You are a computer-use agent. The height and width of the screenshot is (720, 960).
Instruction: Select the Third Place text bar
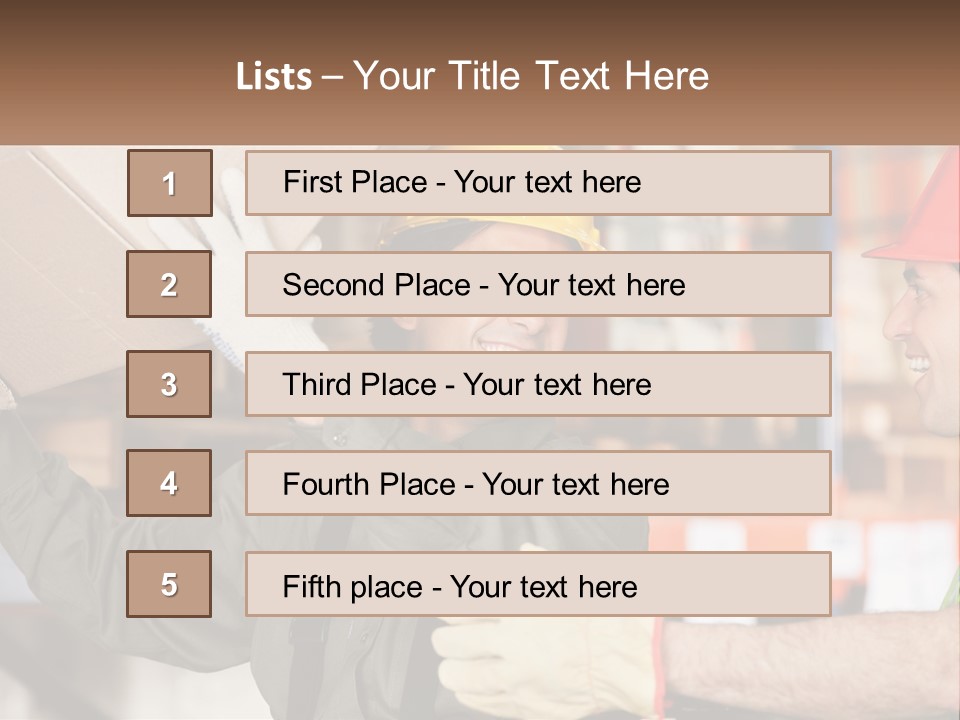(538, 384)
